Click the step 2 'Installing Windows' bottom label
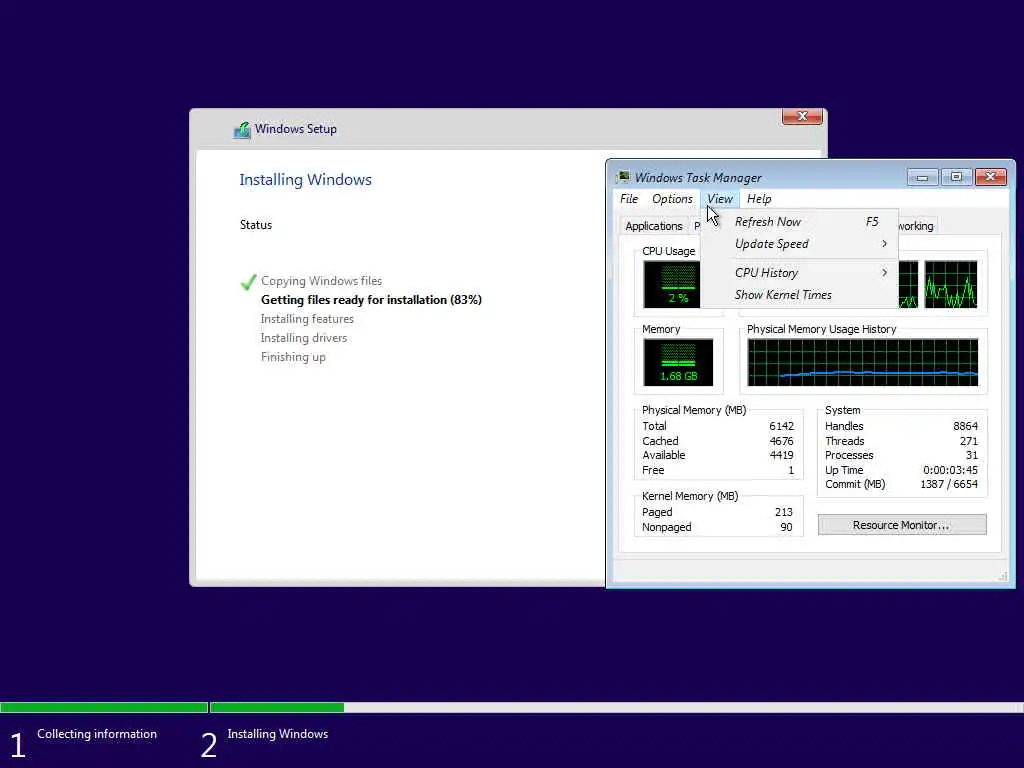Viewport: 1024px width, 768px height. coord(278,734)
